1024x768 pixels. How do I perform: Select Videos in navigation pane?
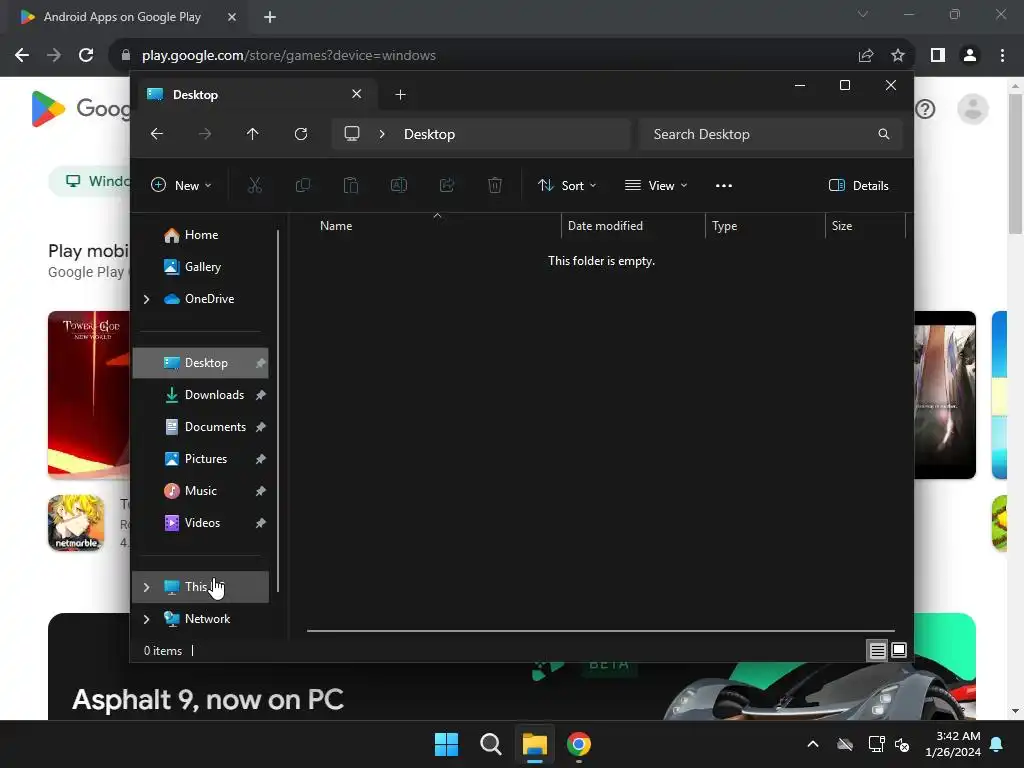(x=201, y=523)
